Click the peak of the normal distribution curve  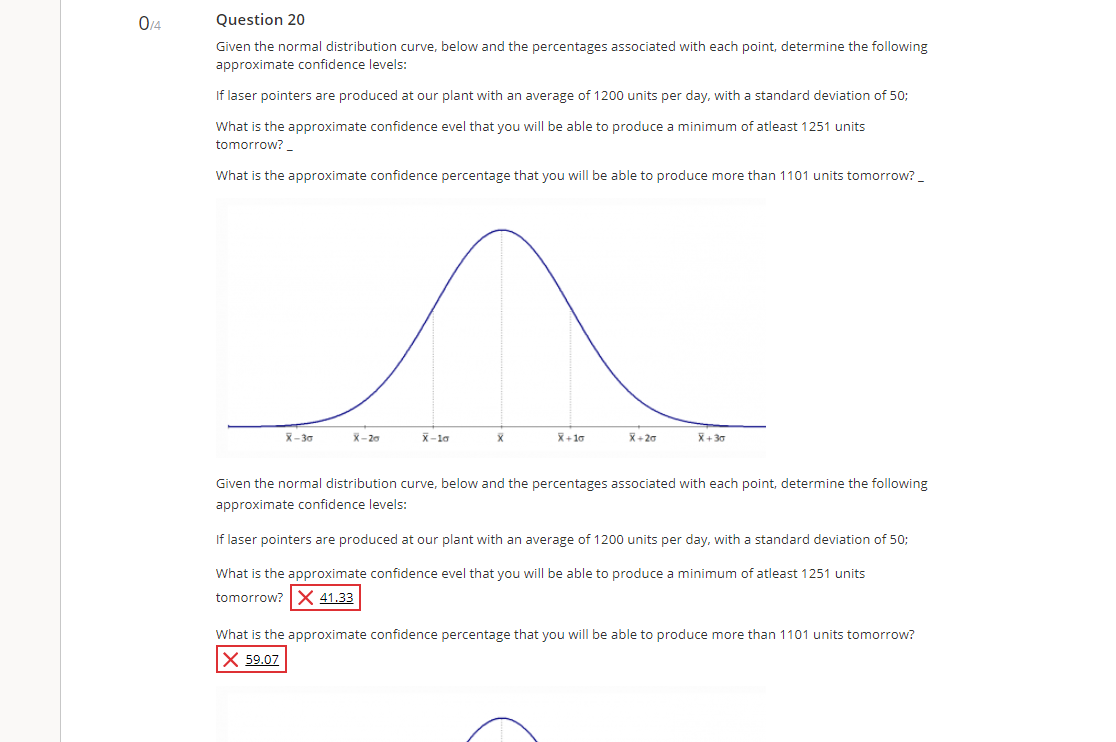[500, 231]
